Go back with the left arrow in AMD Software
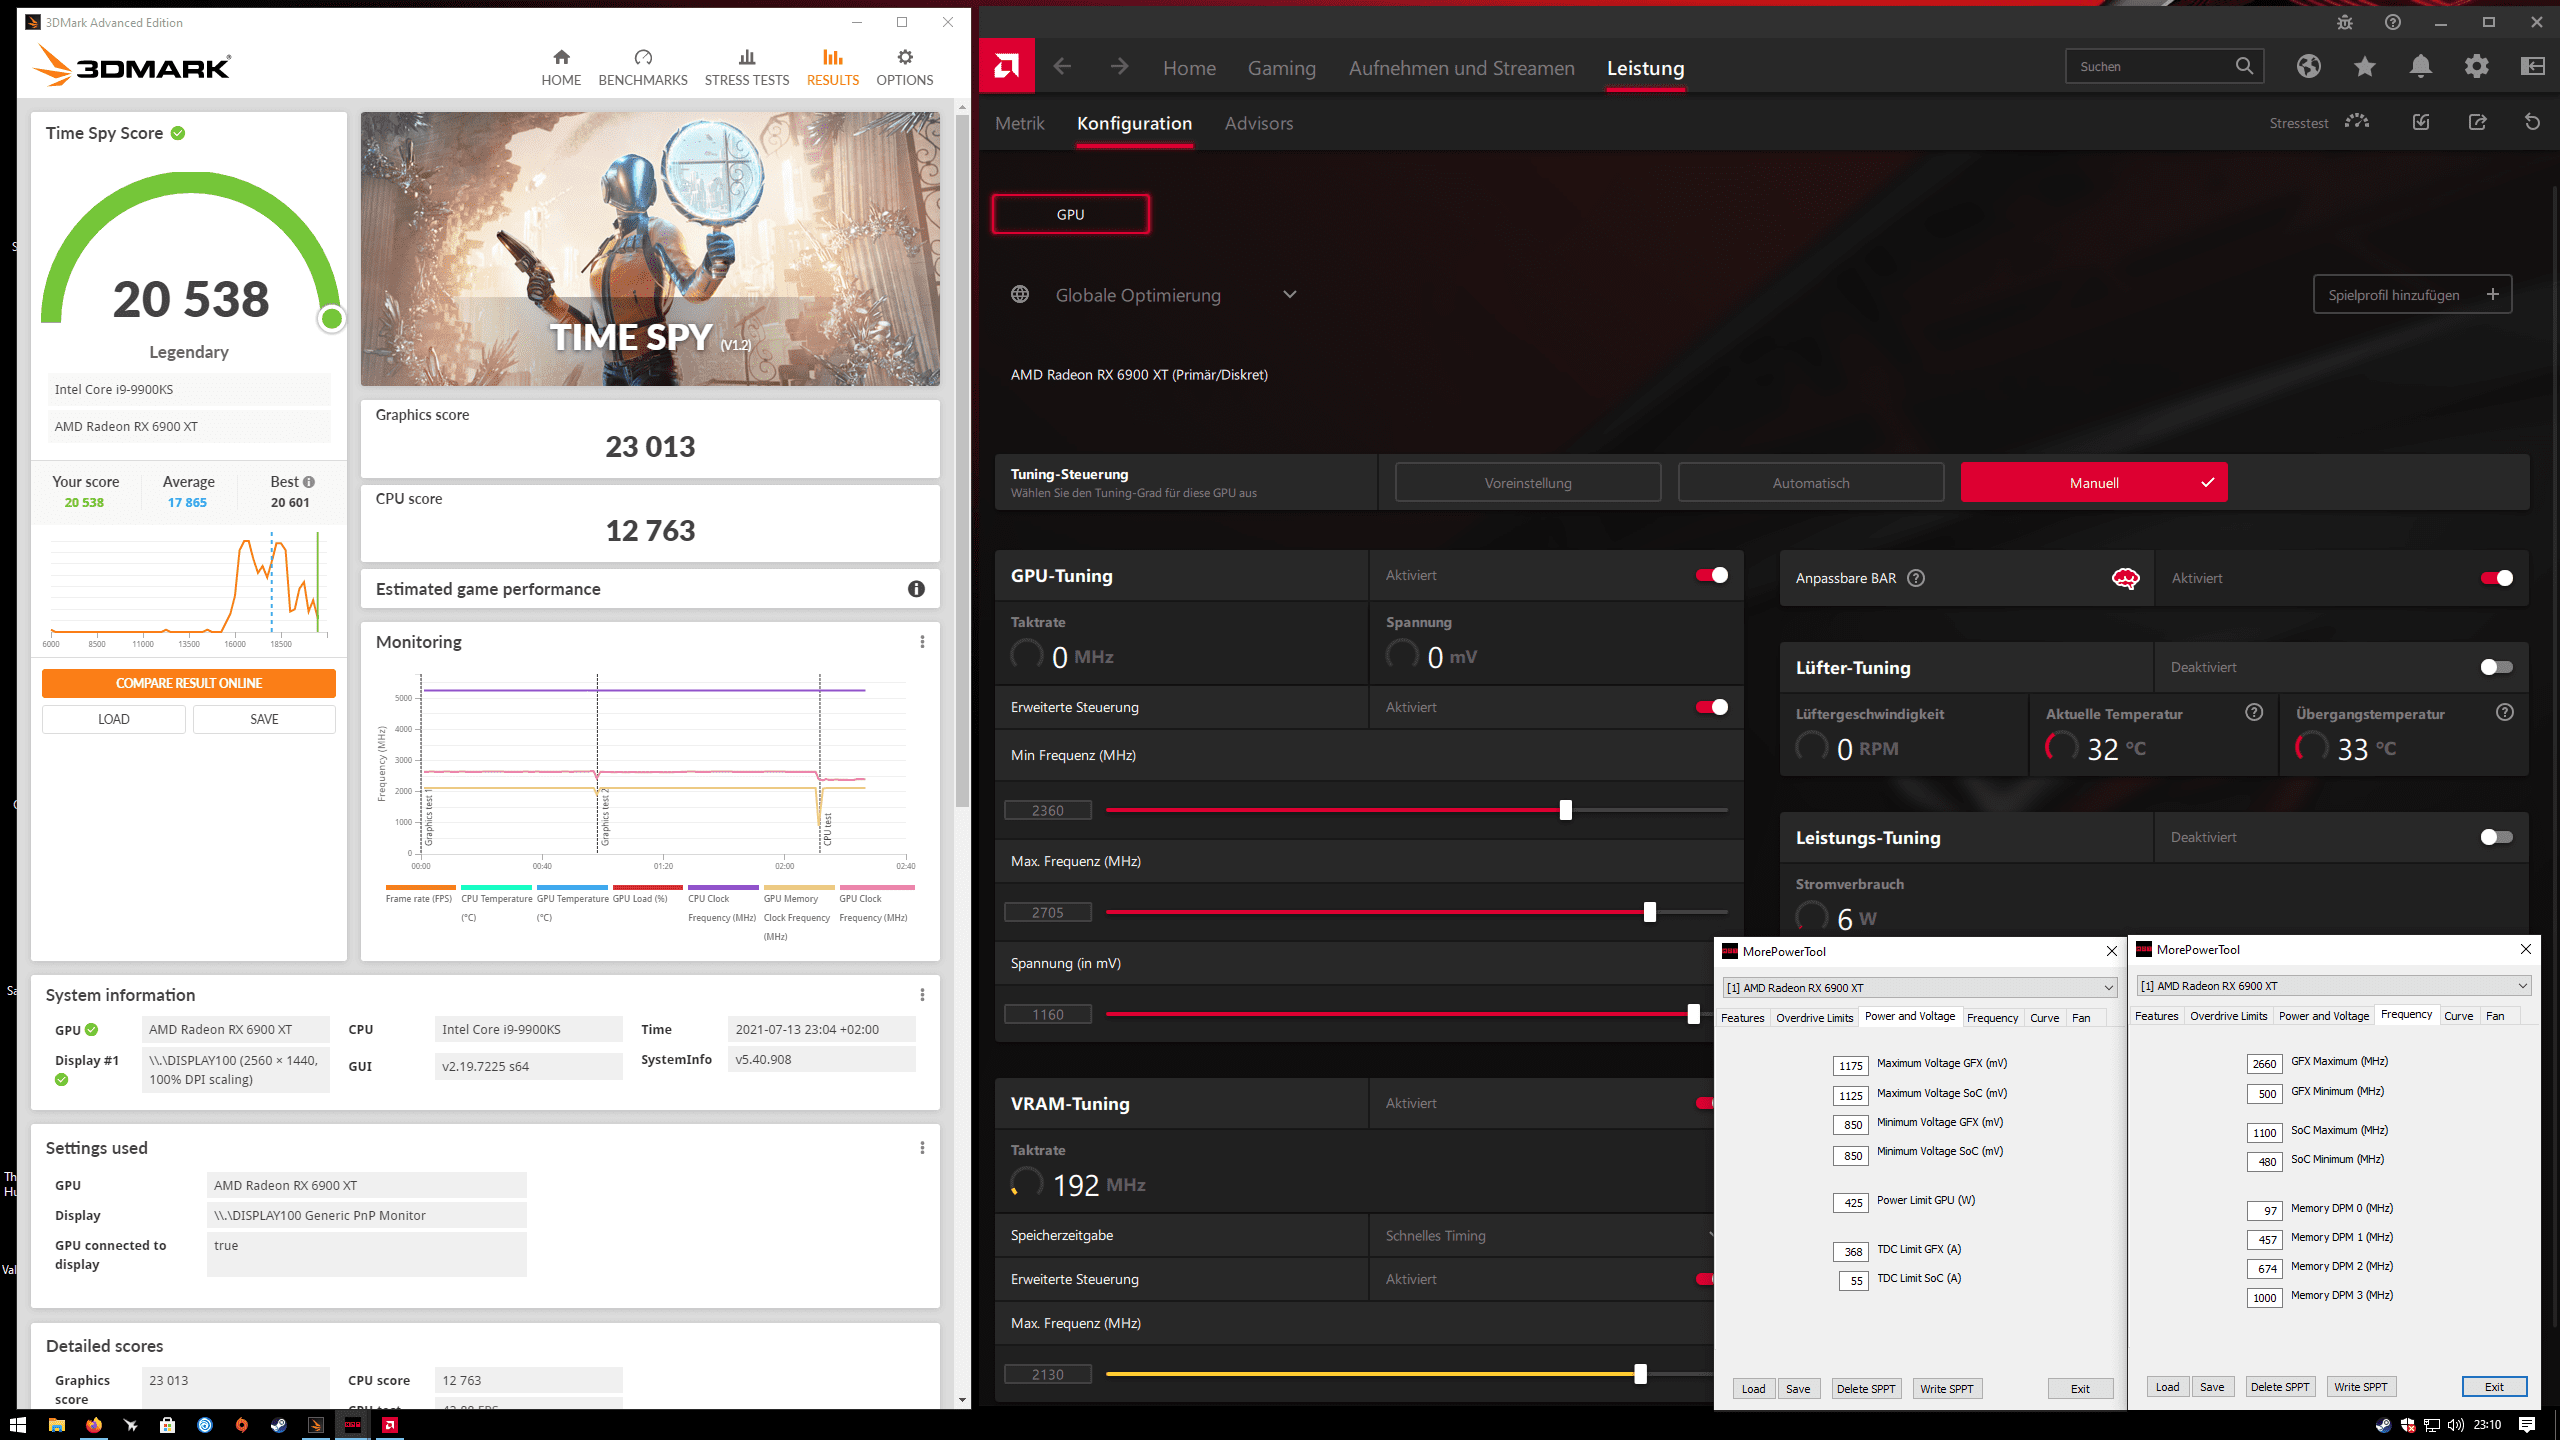Viewport: 2560px width, 1440px height. (x=1062, y=67)
